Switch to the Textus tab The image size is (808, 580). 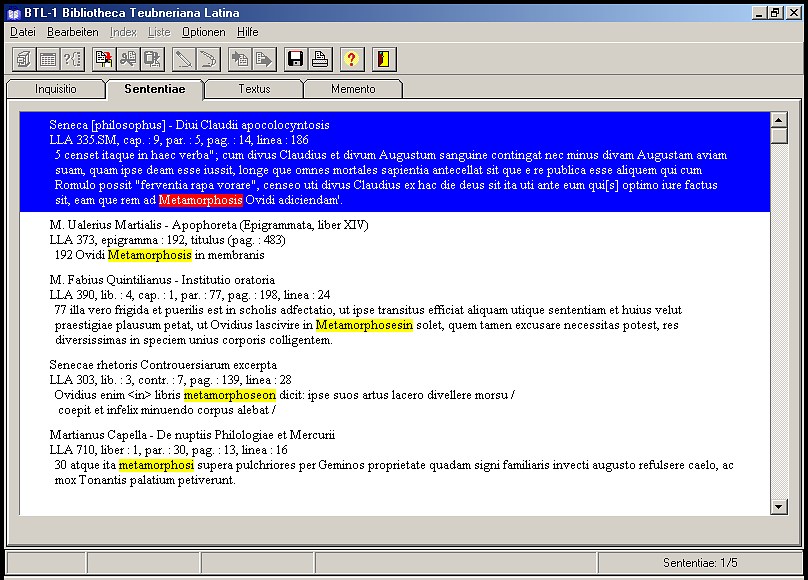tap(254, 89)
